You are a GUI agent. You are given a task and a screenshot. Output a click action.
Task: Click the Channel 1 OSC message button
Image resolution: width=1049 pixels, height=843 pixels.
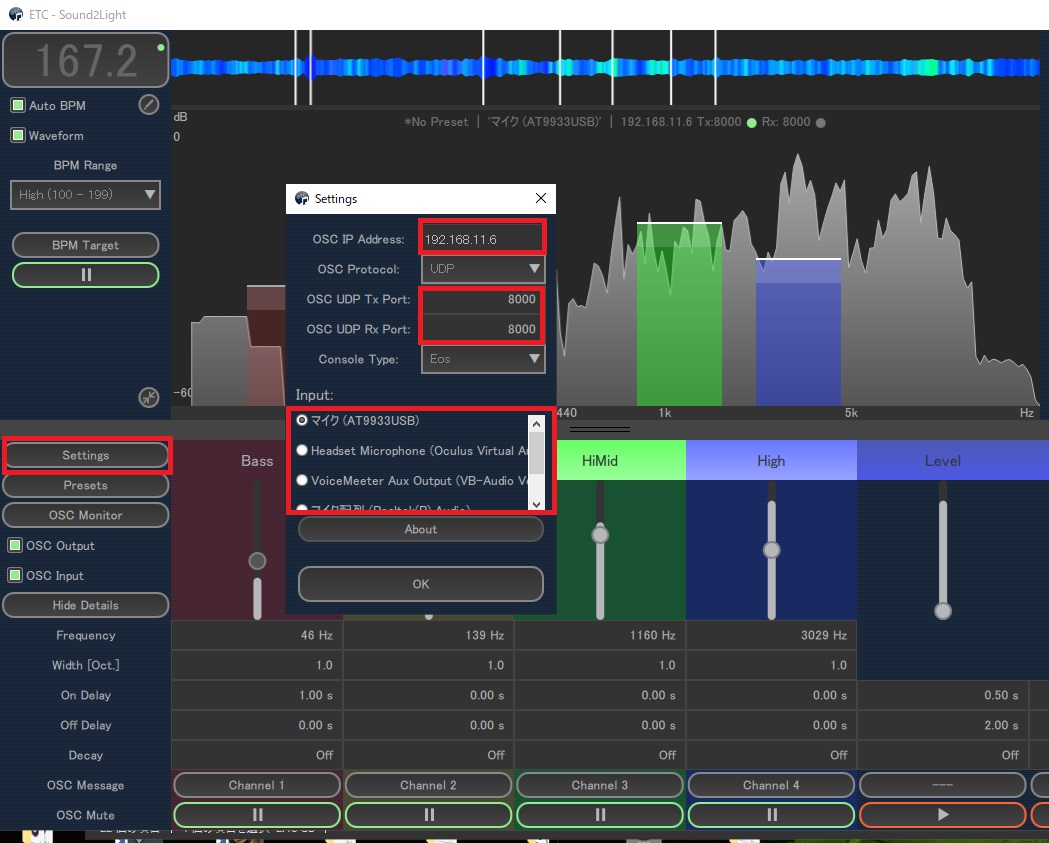[257, 785]
